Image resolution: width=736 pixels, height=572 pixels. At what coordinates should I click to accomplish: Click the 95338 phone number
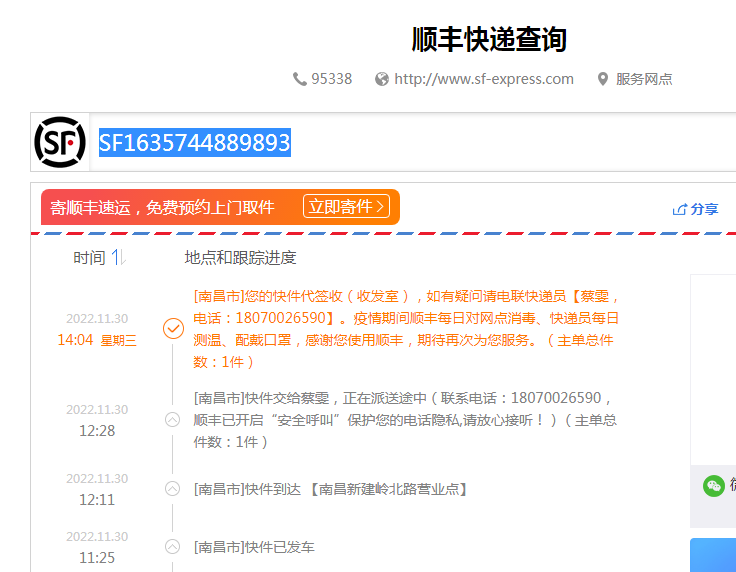[x=331, y=79]
